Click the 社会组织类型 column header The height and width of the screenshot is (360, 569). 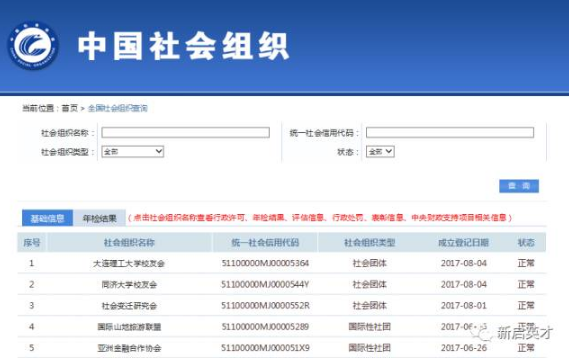click(x=369, y=242)
